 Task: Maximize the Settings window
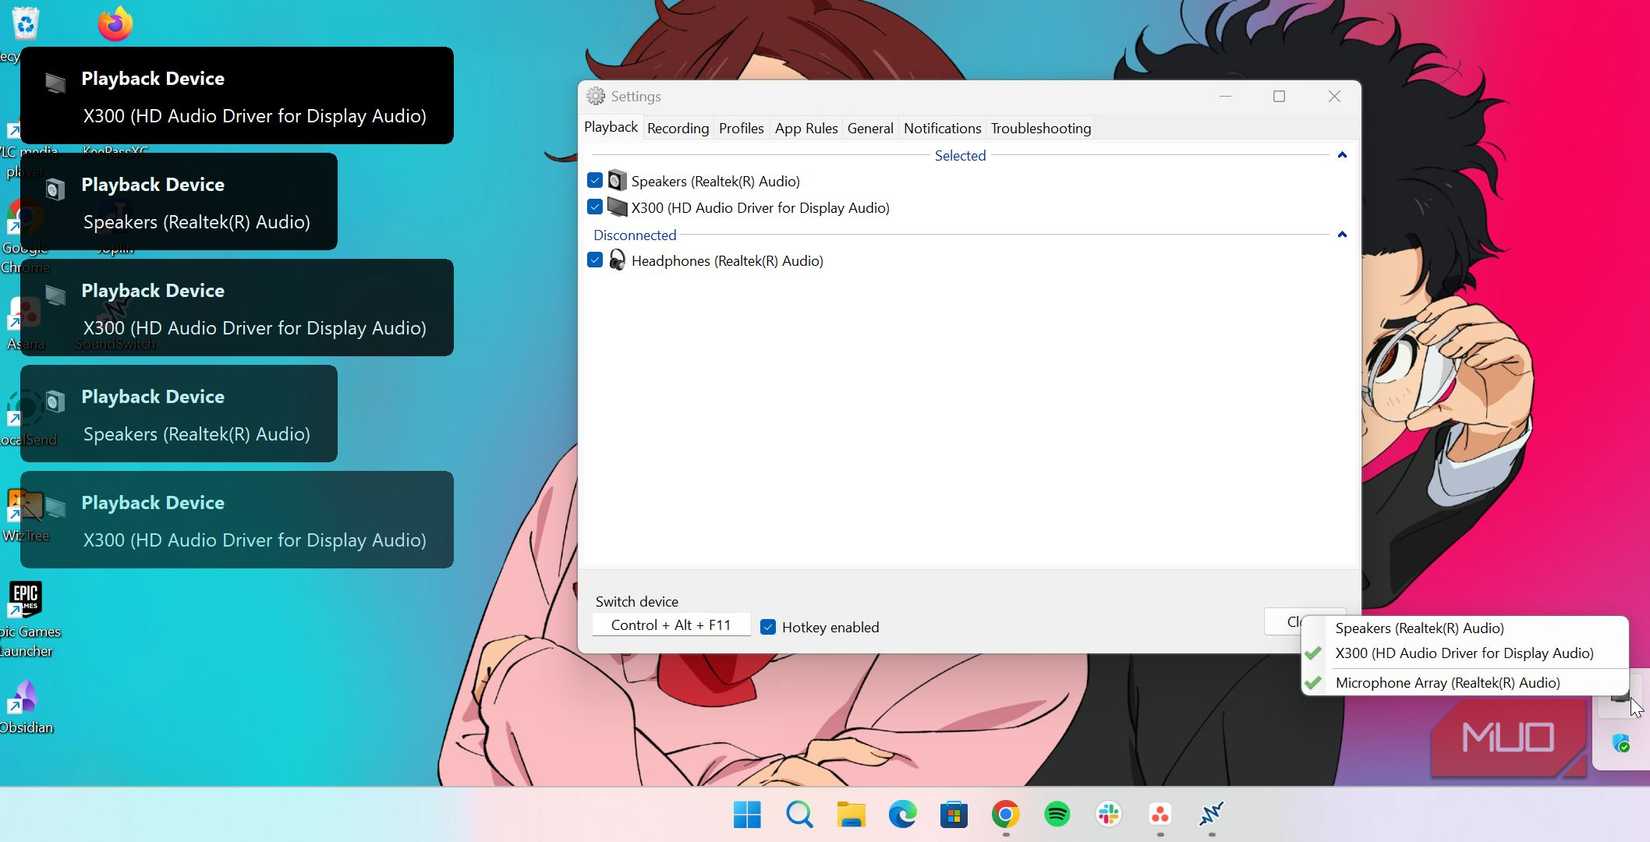[1279, 96]
